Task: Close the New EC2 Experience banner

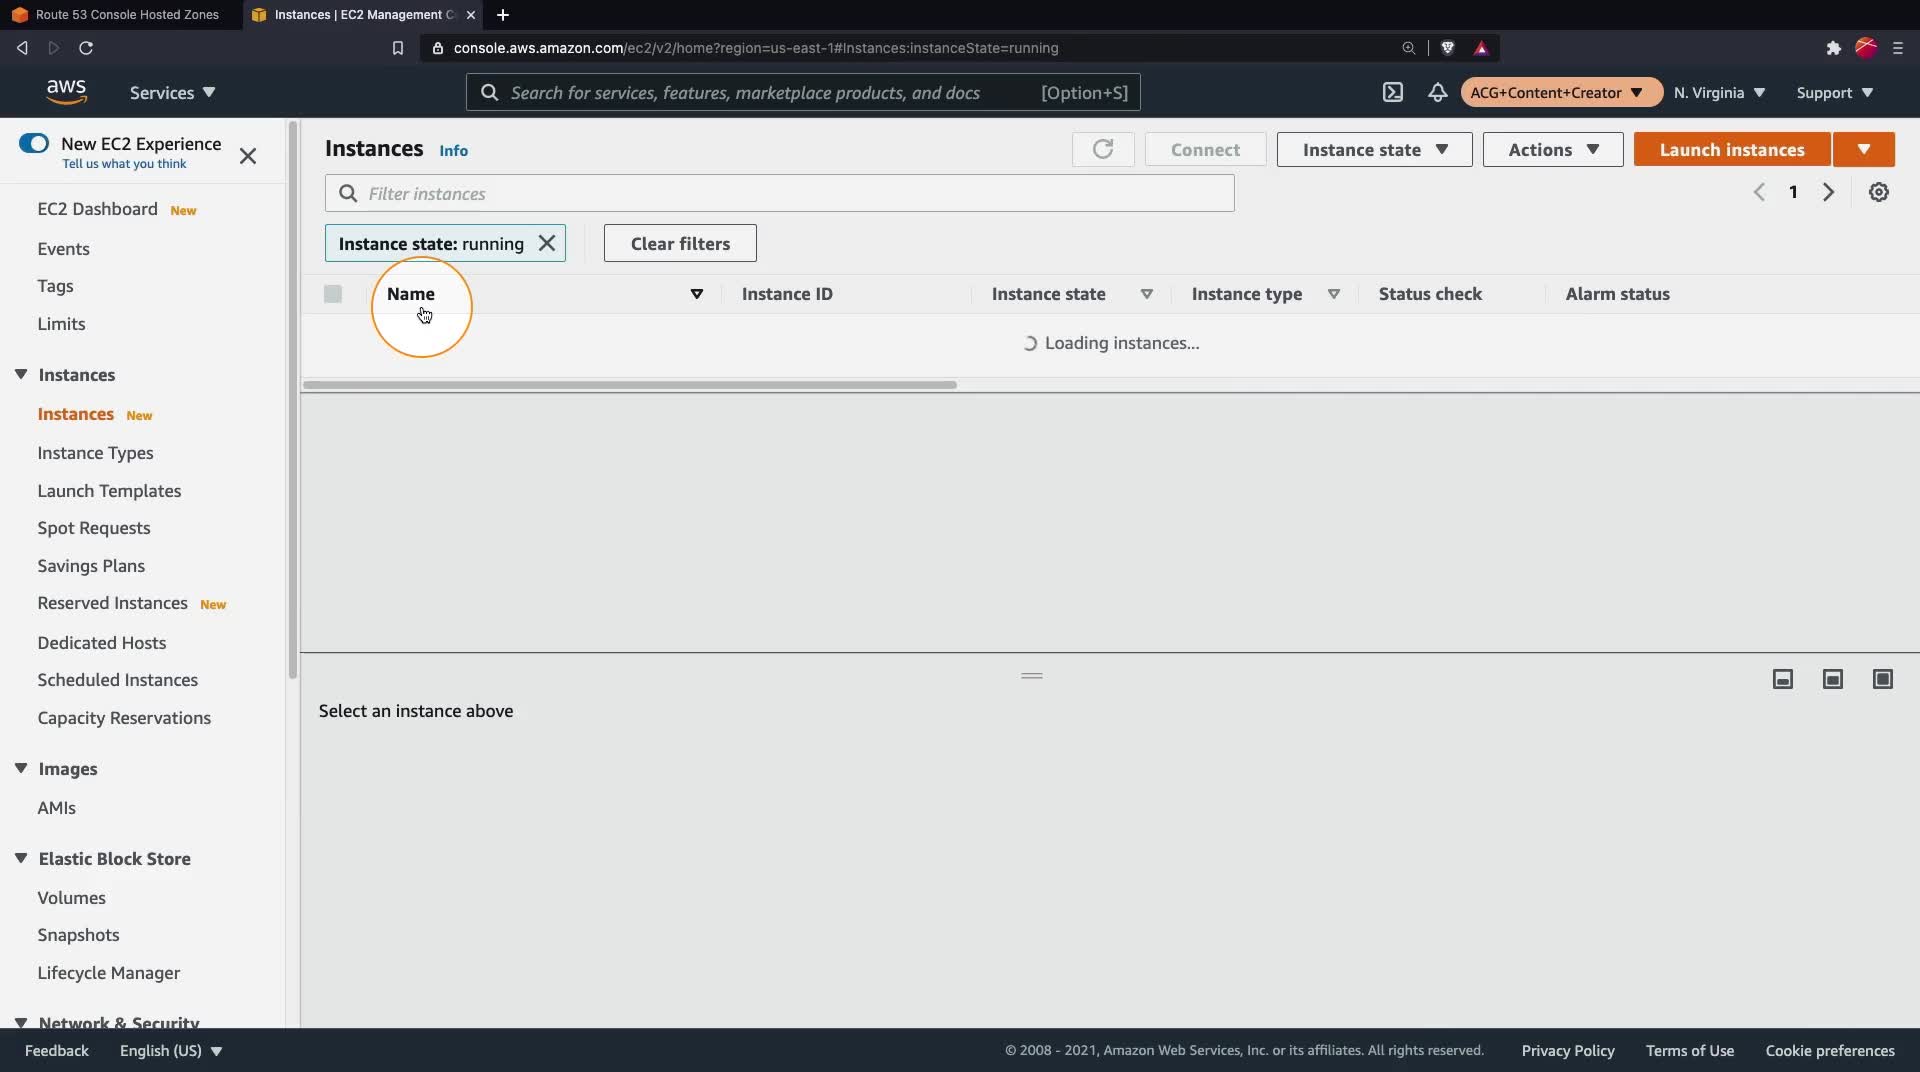Action: (248, 156)
